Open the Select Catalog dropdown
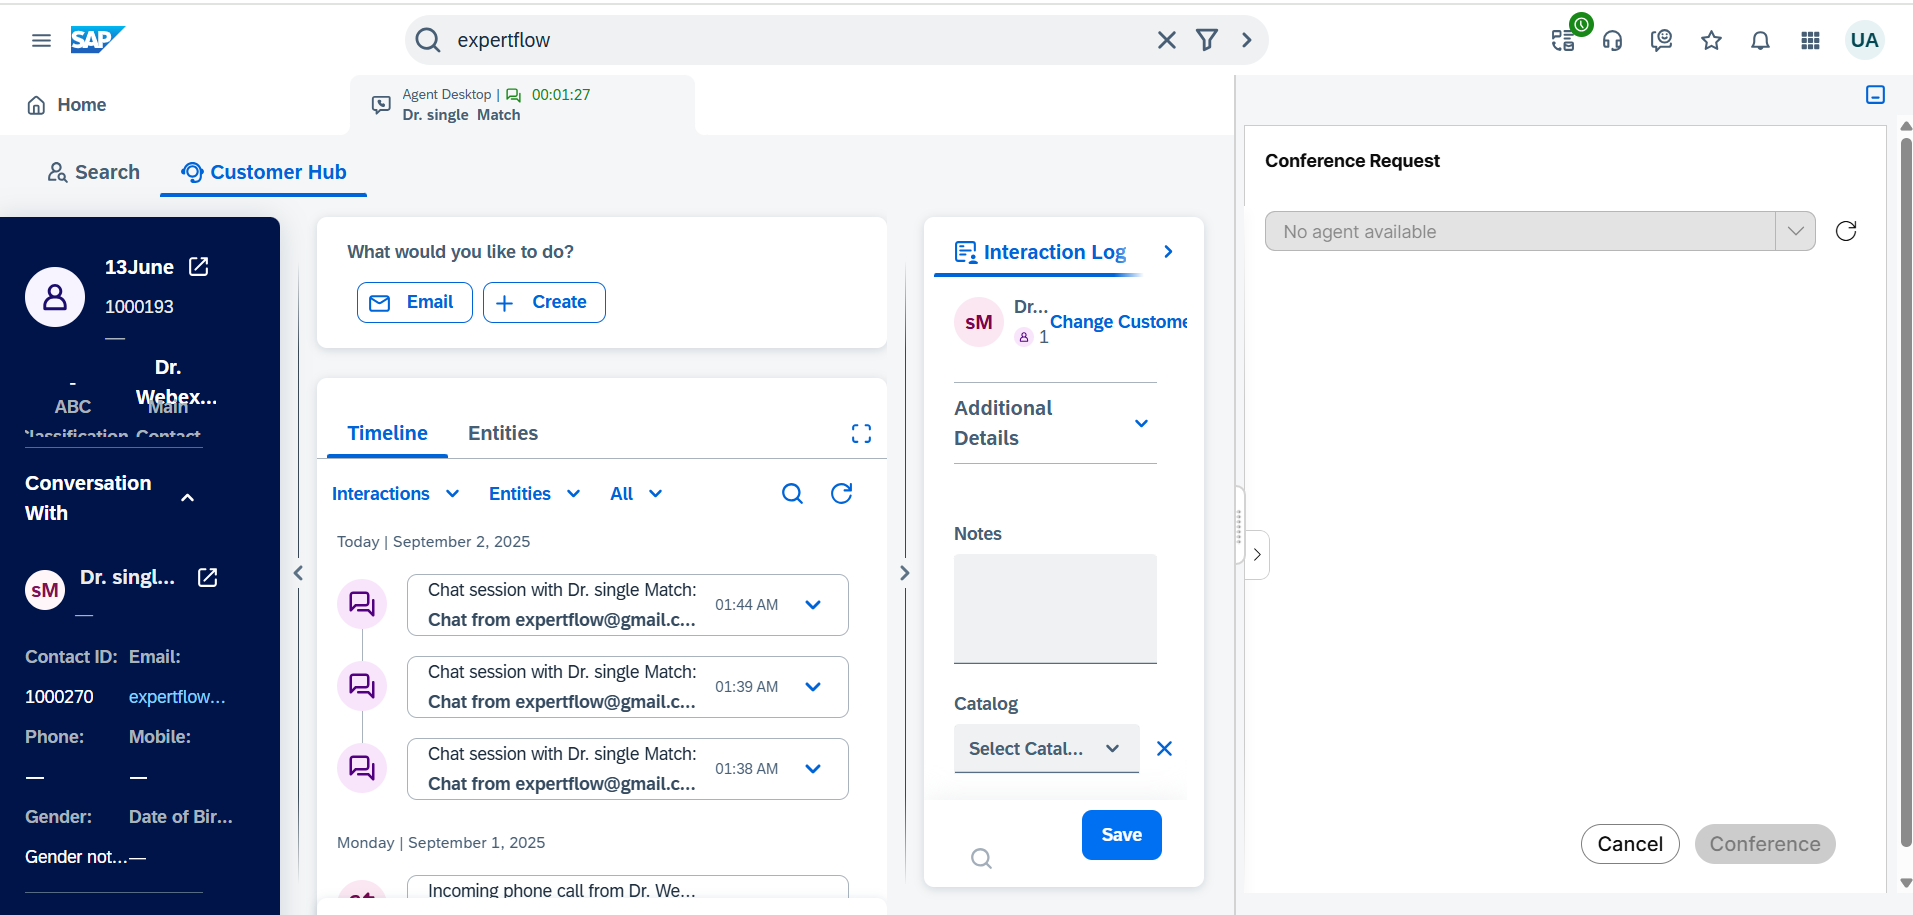This screenshot has width=1913, height=915. (x=1045, y=749)
